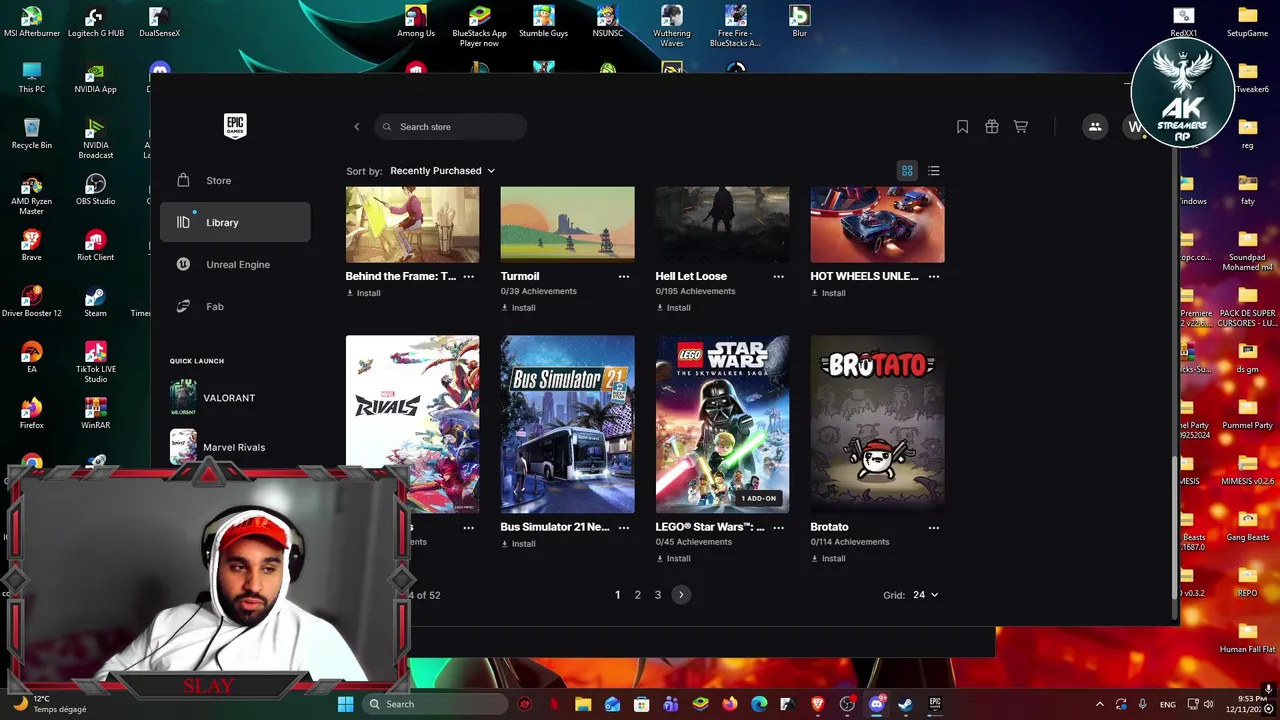This screenshot has height=720, width=1280.
Task: Open Microsoft Store from taskbar
Action: click(642, 704)
